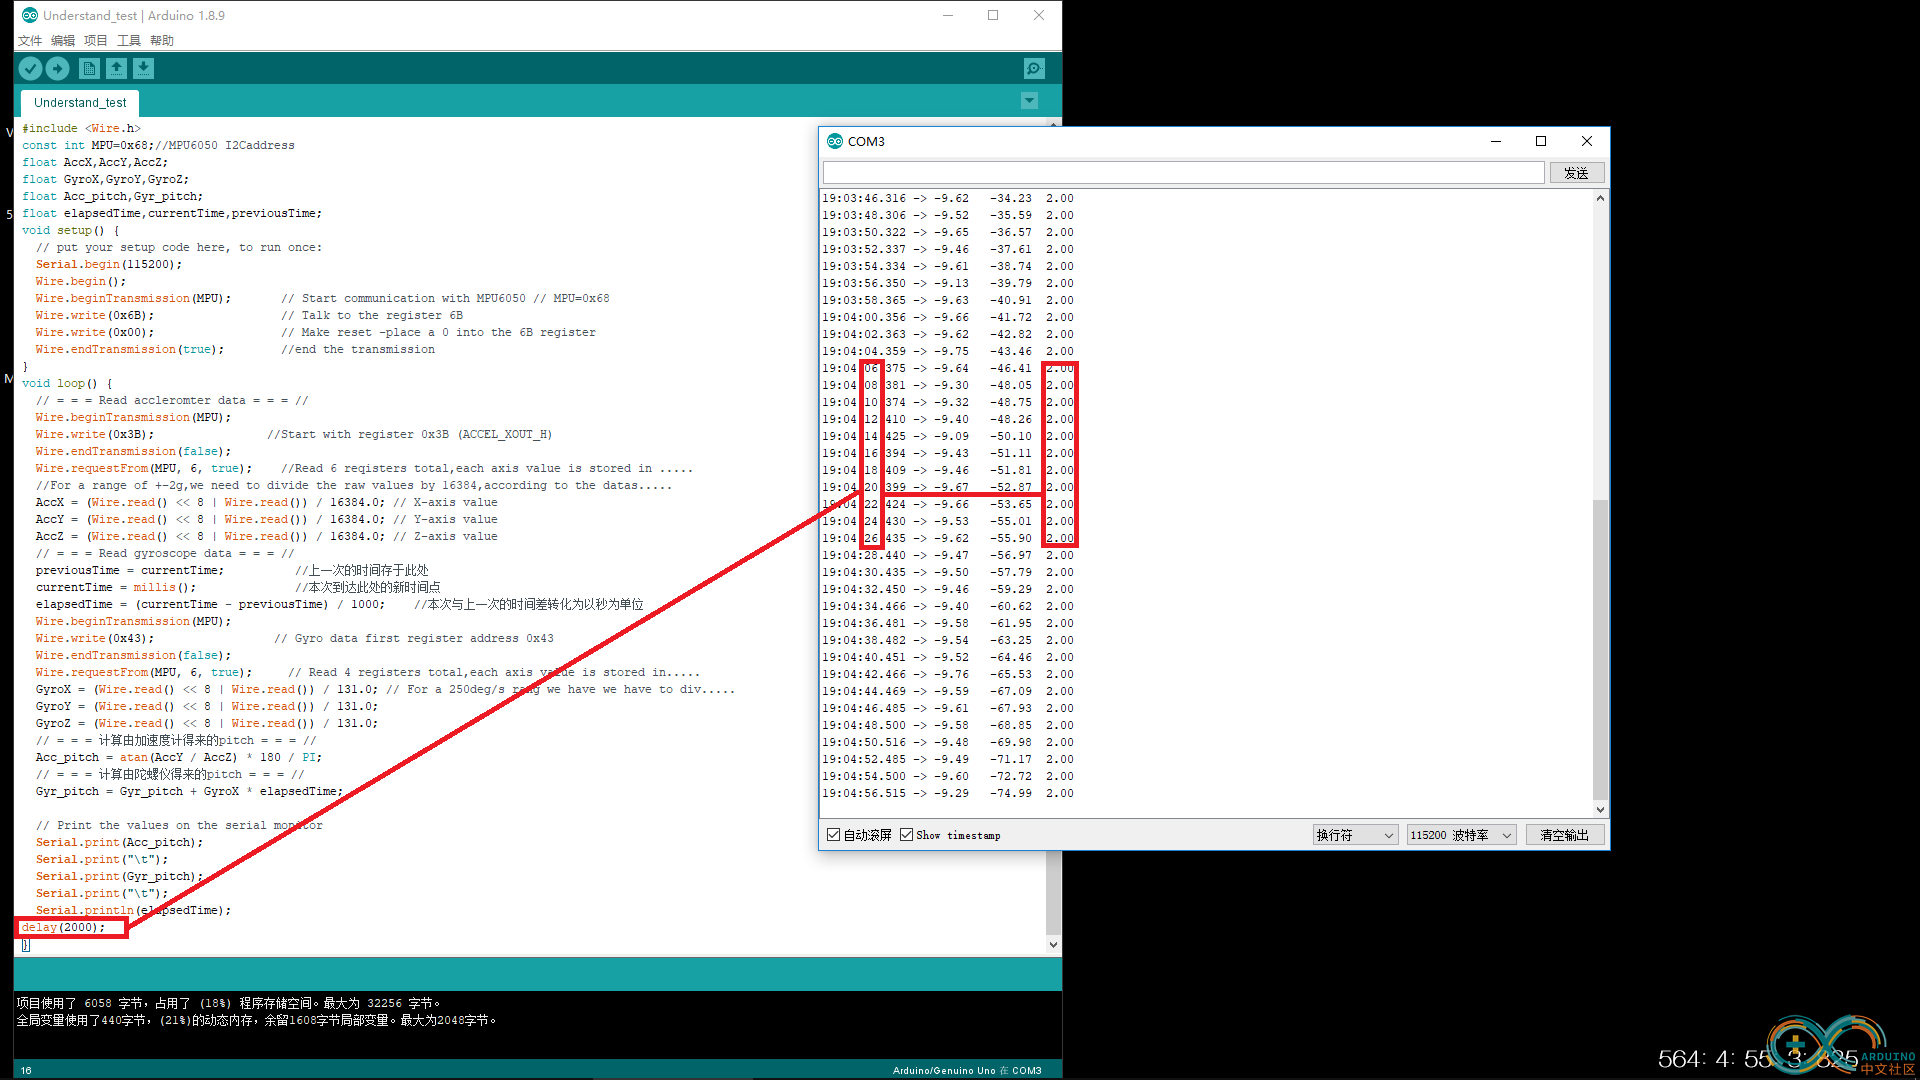1920x1080 pixels.
Task: Click the delay(2000); code line
Action: pos(63,927)
